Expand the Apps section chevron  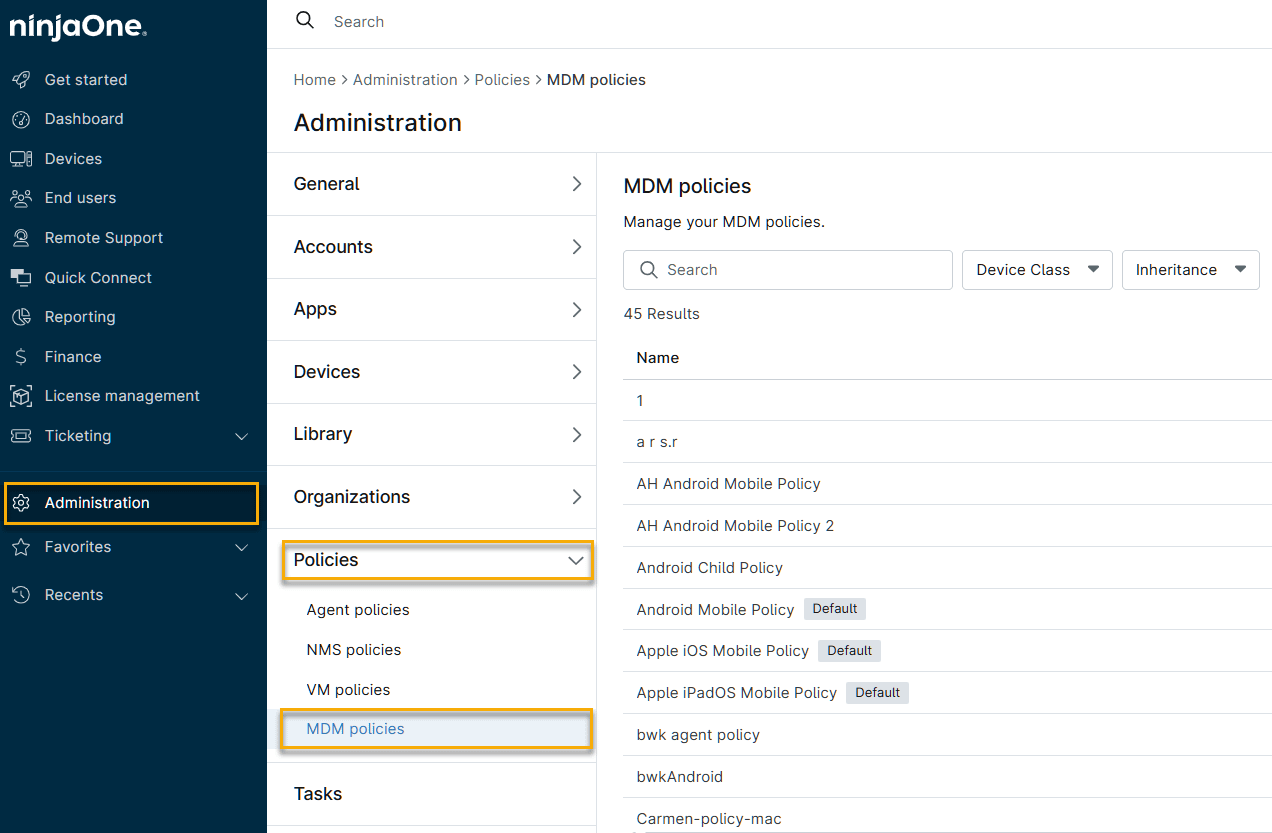pyautogui.click(x=576, y=309)
